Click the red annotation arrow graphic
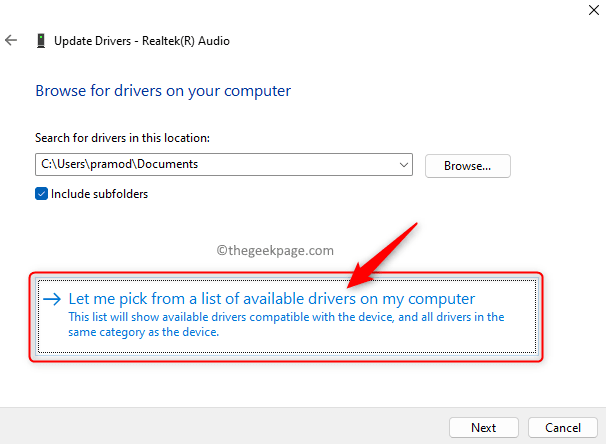This screenshot has height=444, width=606. (x=385, y=250)
